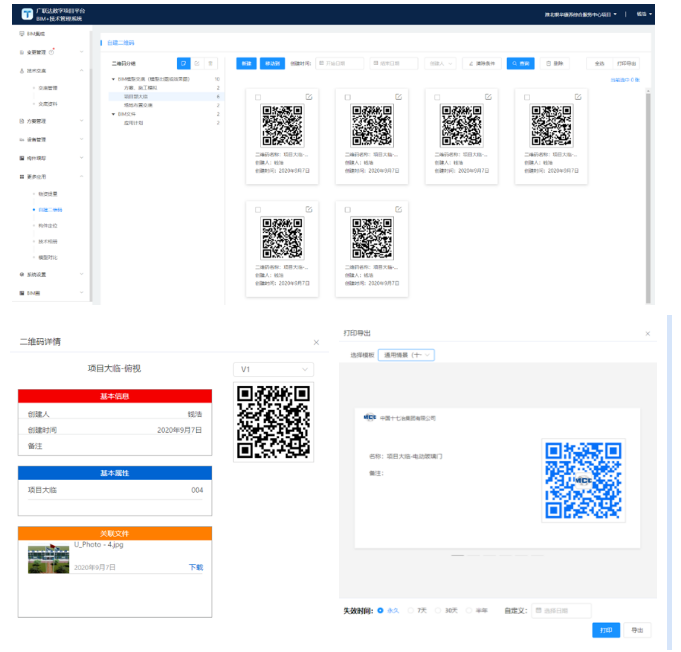Select the 7天 expiry radio button
The image size is (681, 652).
tap(410, 610)
